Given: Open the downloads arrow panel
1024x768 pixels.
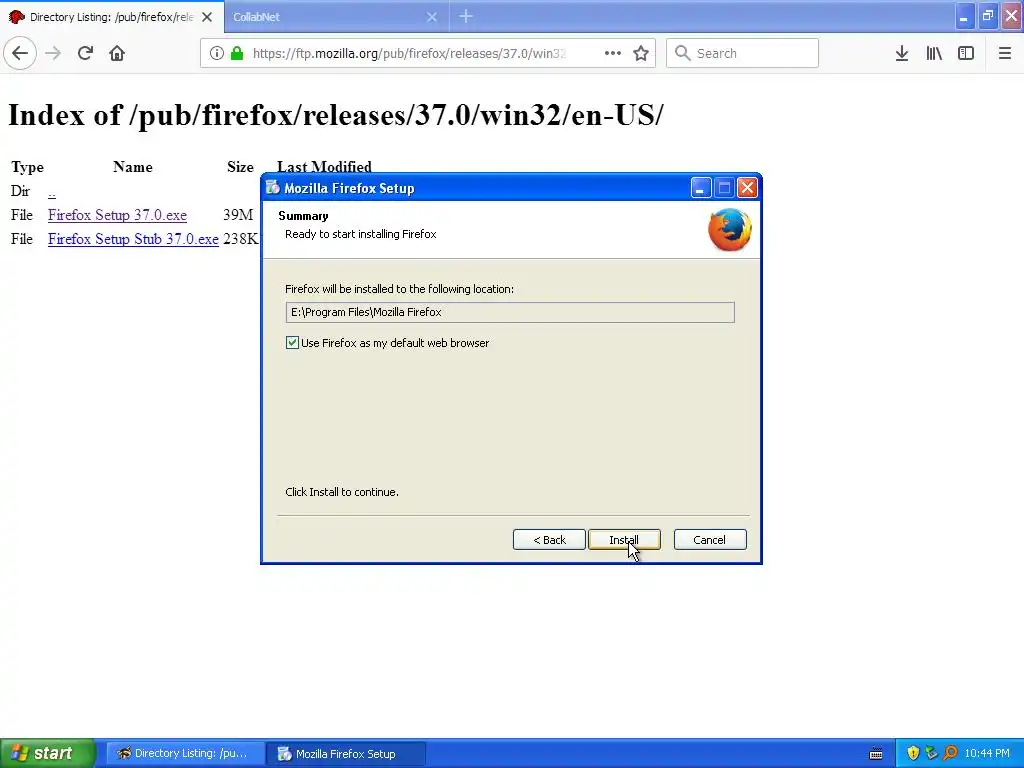Looking at the screenshot, I should [902, 53].
